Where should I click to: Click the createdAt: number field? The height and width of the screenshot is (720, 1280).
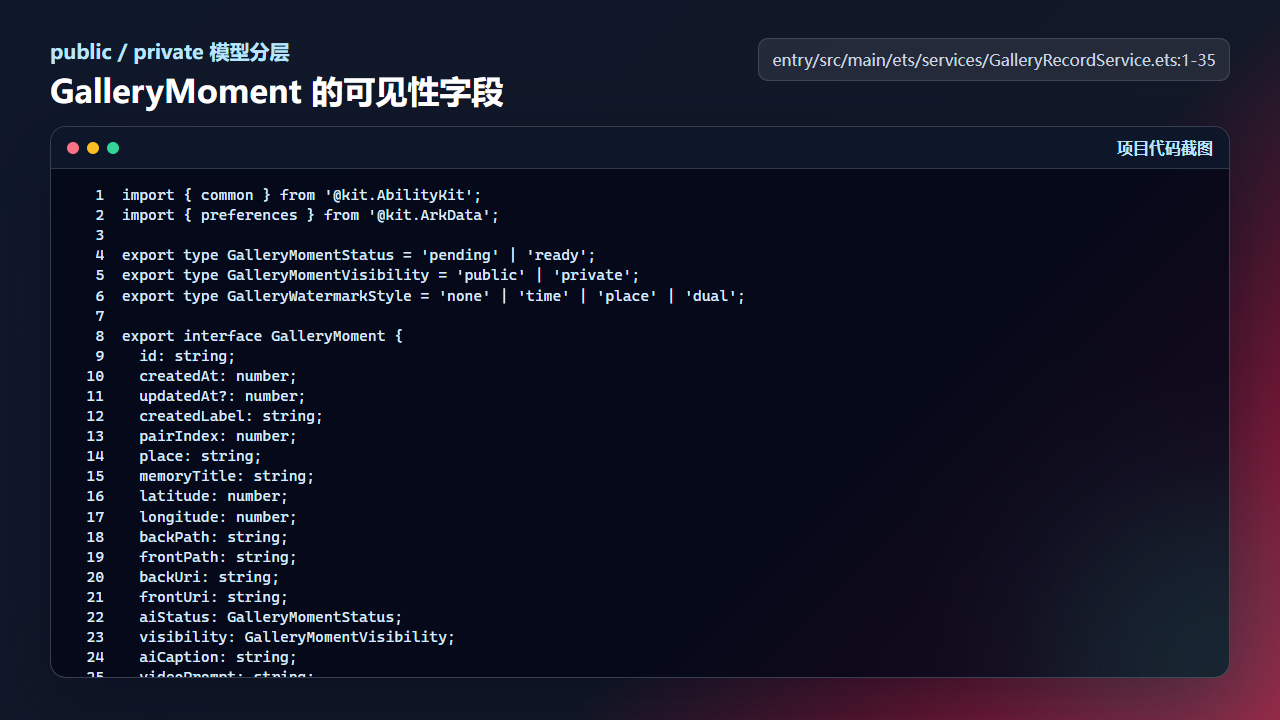(218, 376)
